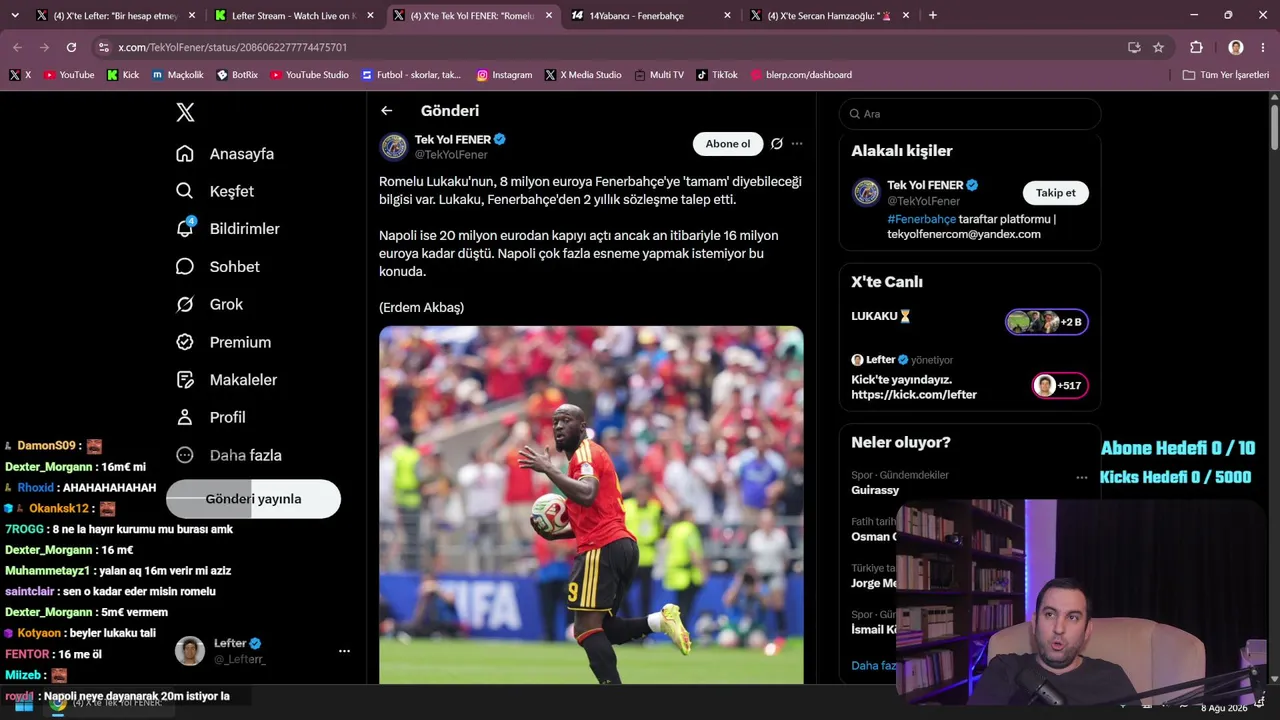This screenshot has width=1280, height=720.
Task: Open the Premium verified badge icon
Action: click(x=185, y=342)
